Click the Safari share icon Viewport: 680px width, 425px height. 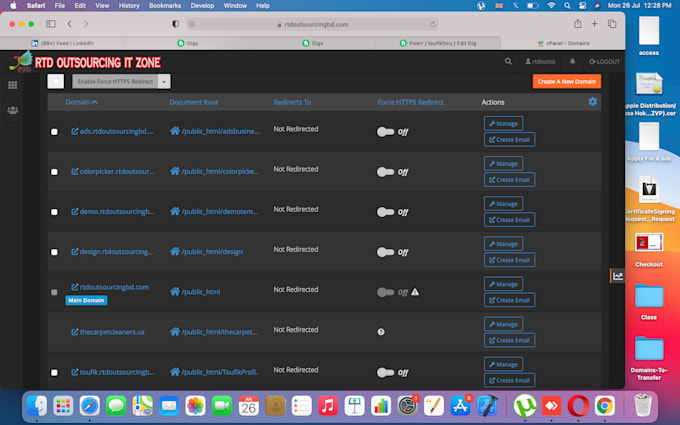[578, 24]
